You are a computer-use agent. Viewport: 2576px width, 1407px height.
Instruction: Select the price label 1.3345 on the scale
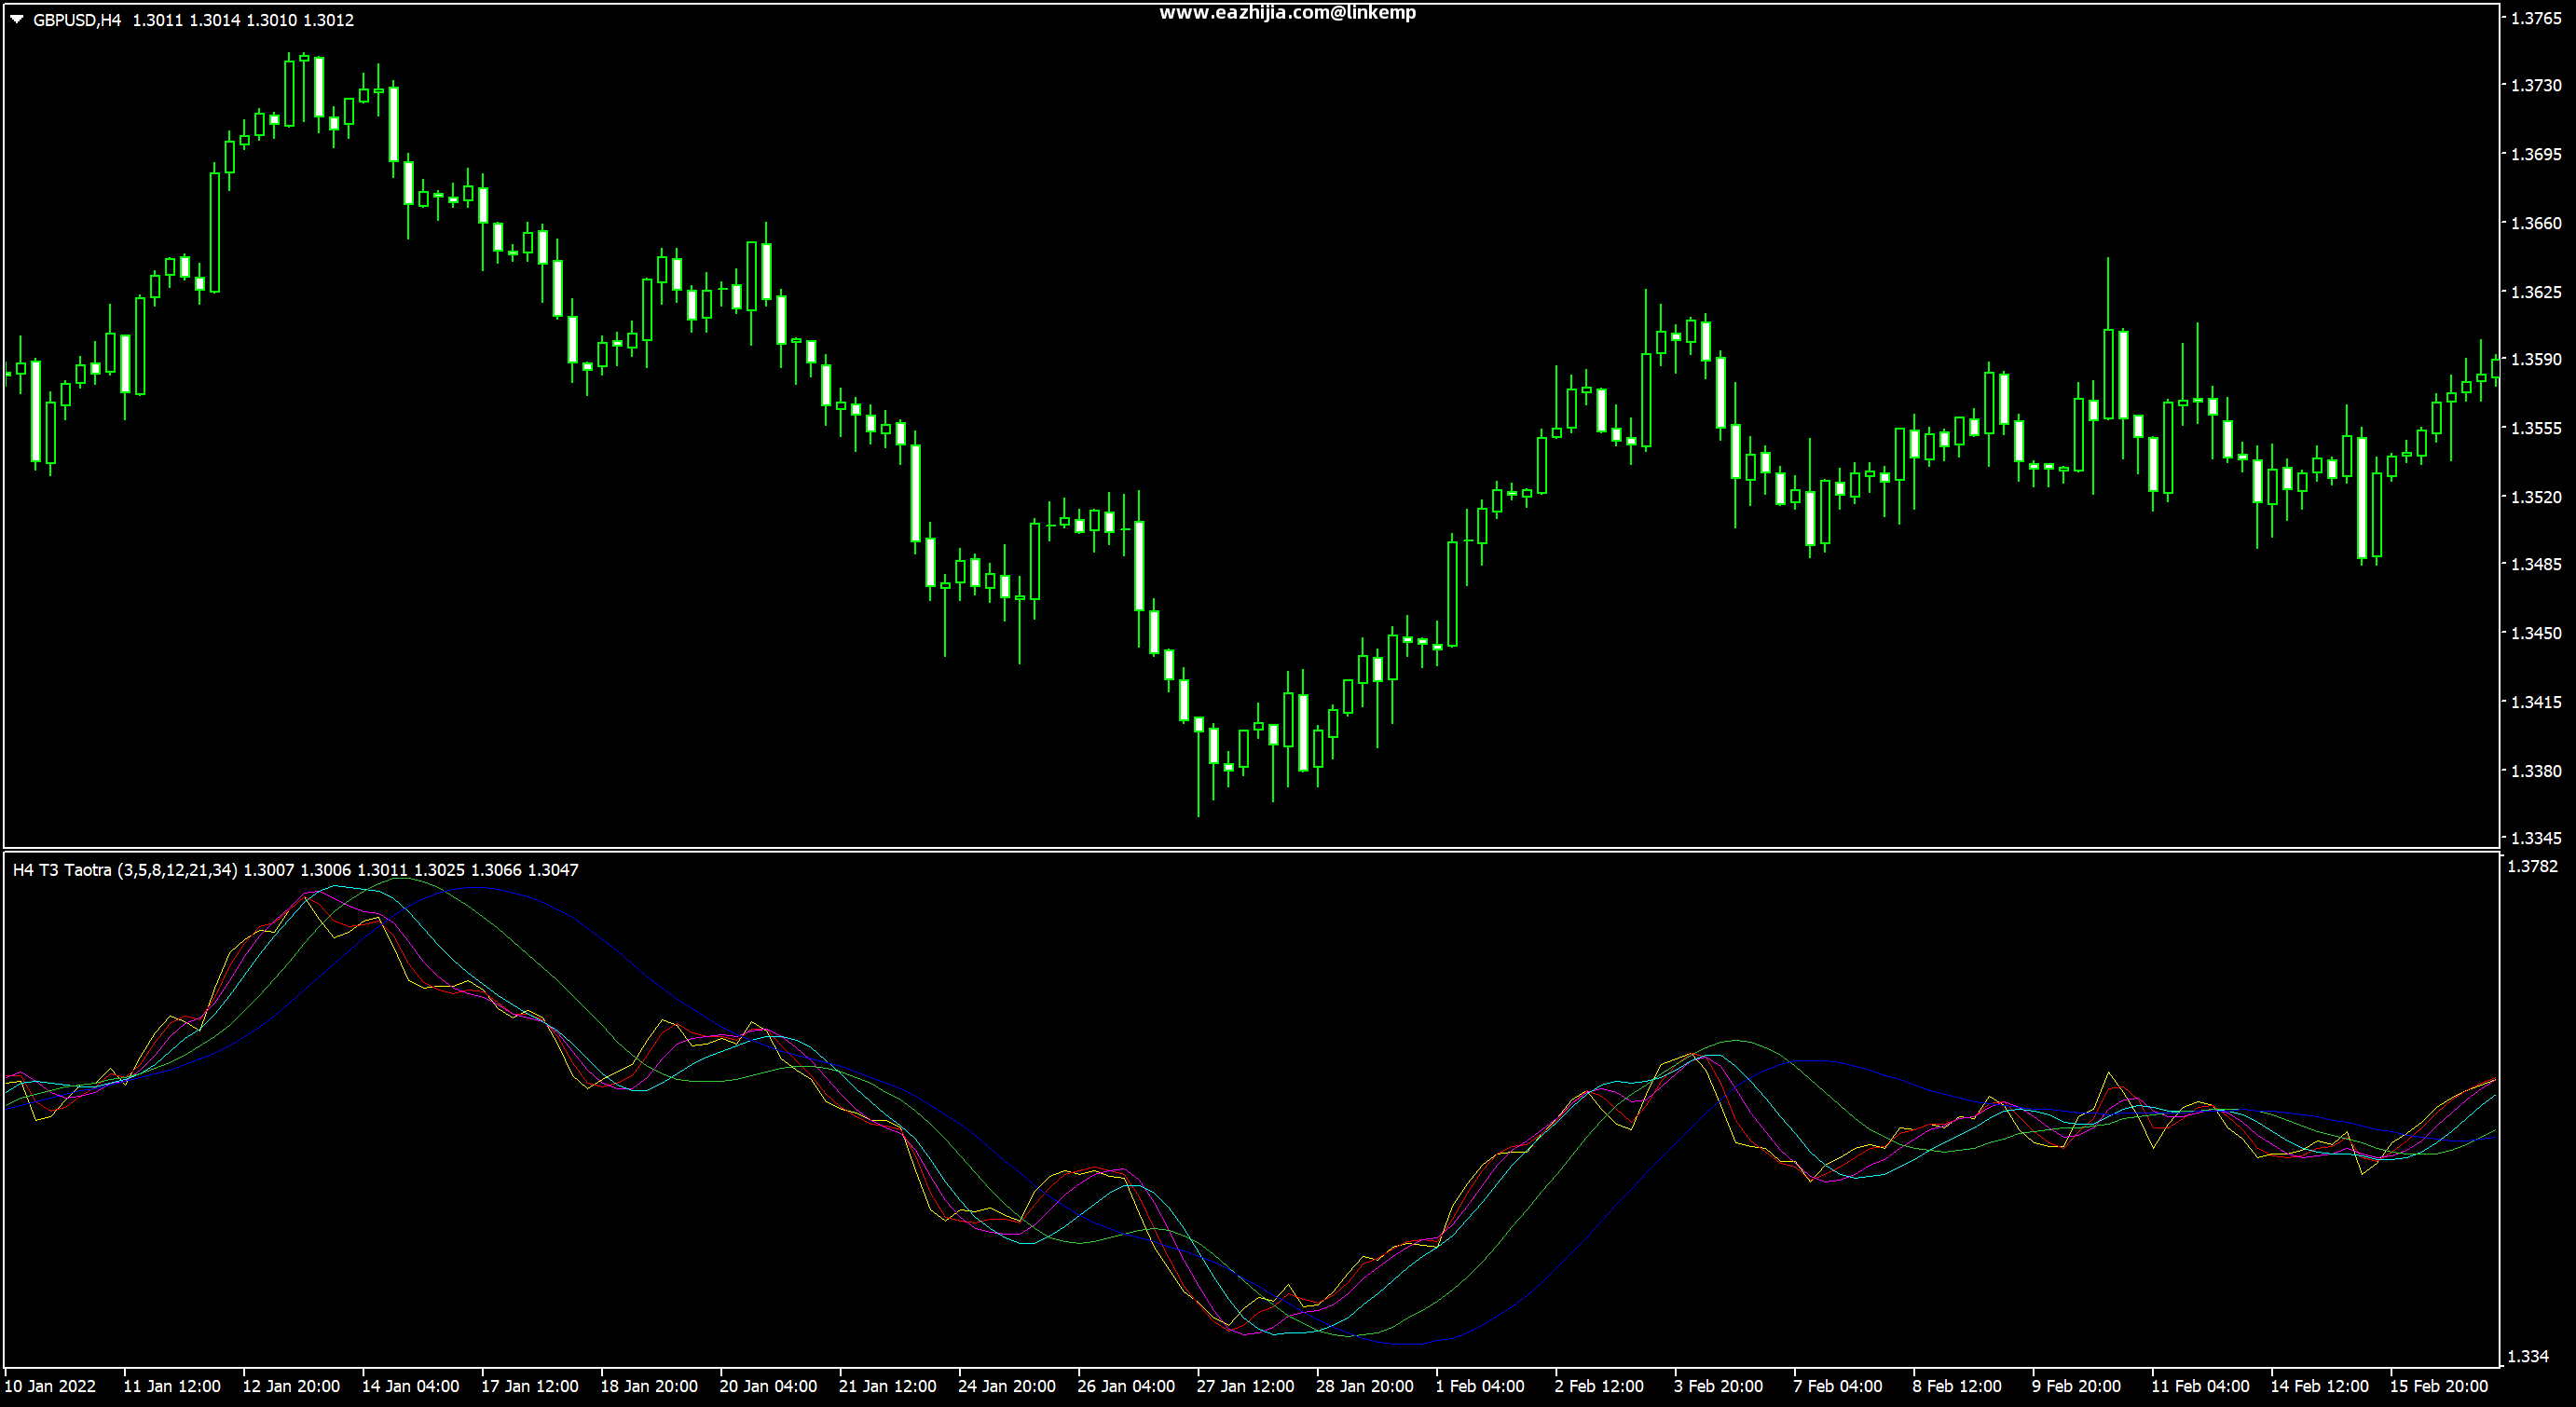(2537, 838)
